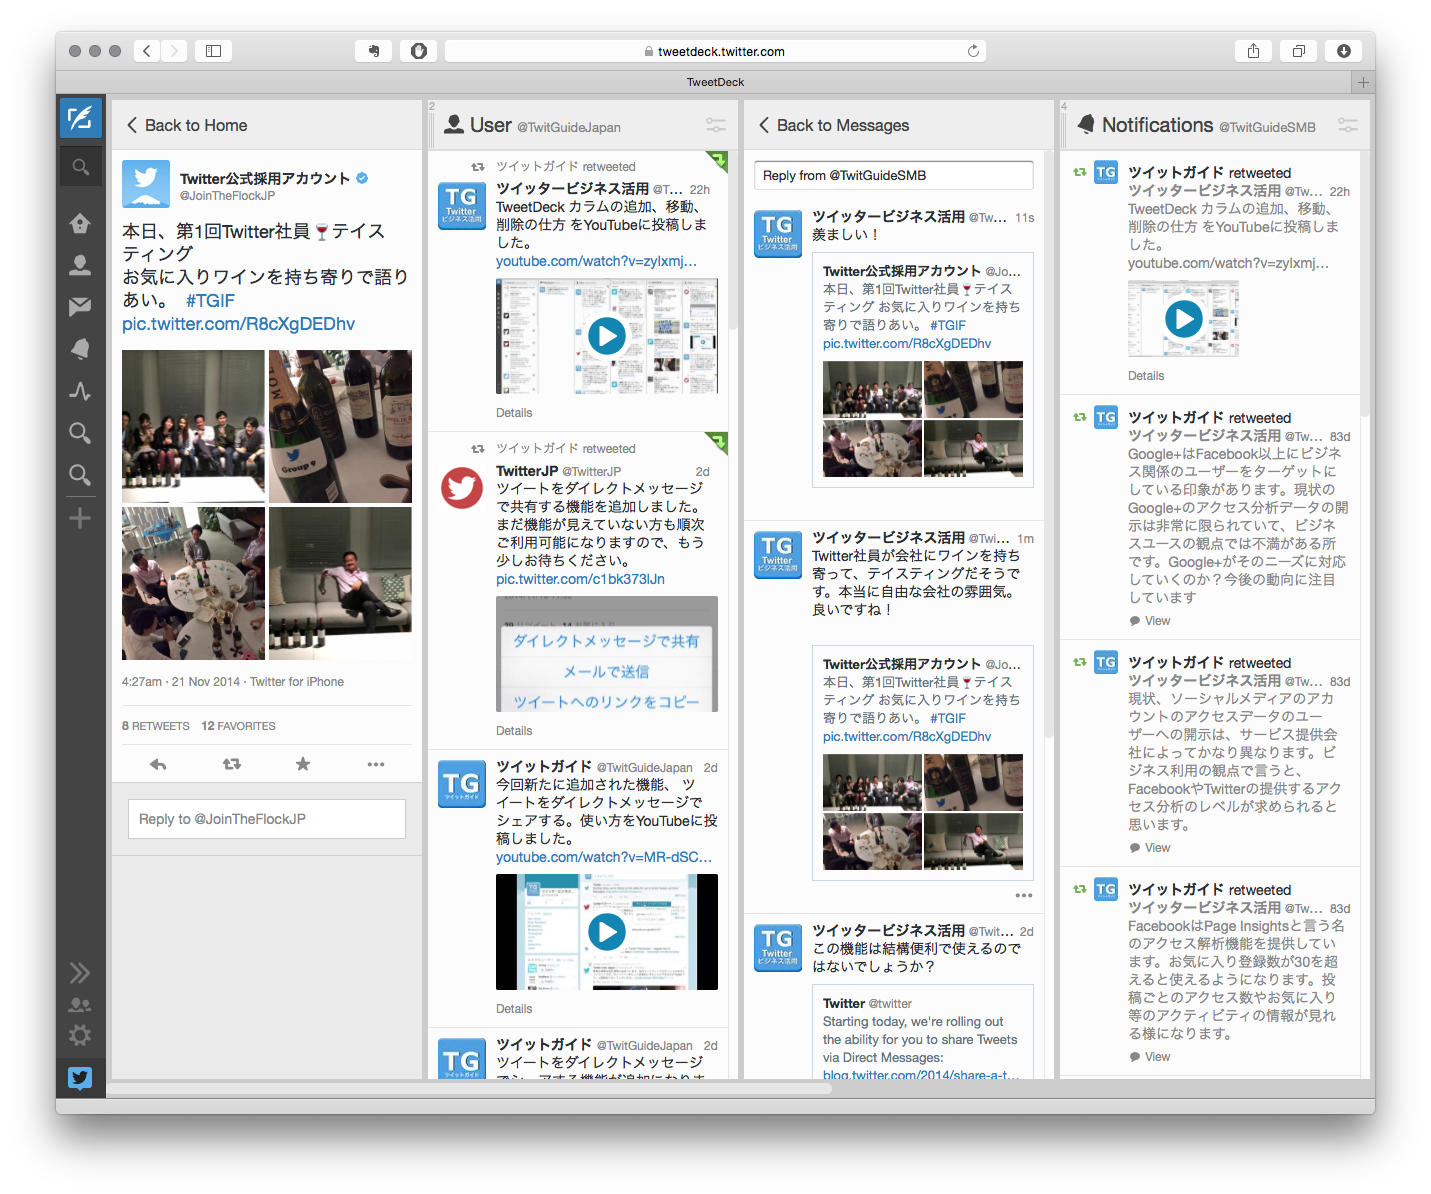Click Reply to @JoinTheFlockJP input field
The image size is (1431, 1194).
267,819
